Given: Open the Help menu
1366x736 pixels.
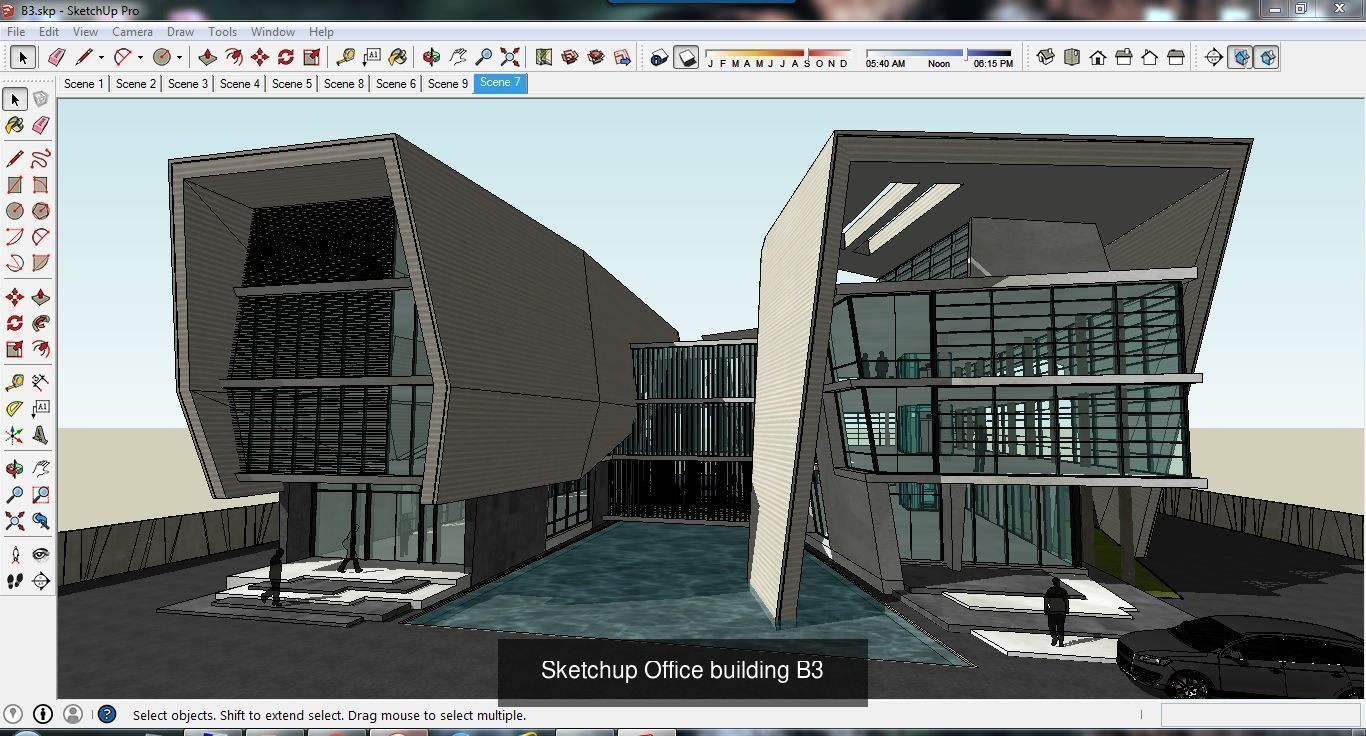Looking at the screenshot, I should click(x=321, y=32).
